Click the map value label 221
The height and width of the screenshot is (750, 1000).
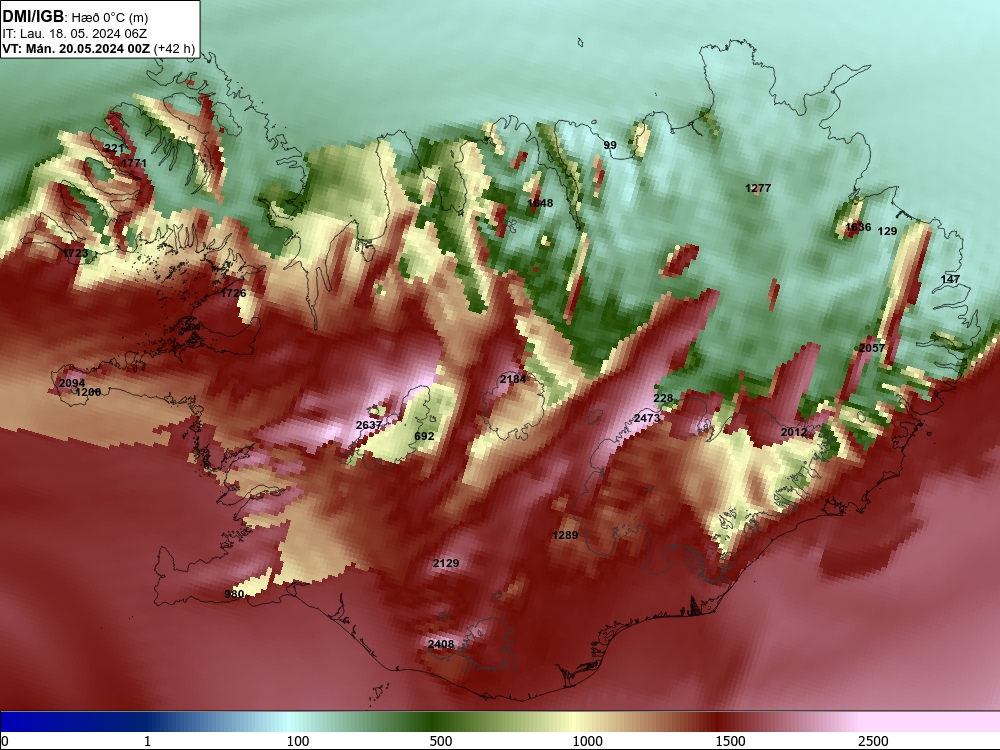pos(114,149)
